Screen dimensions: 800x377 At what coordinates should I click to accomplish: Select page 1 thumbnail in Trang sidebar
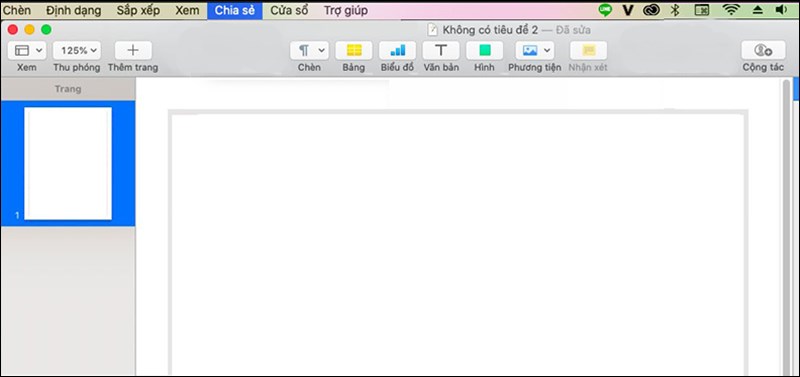68,163
